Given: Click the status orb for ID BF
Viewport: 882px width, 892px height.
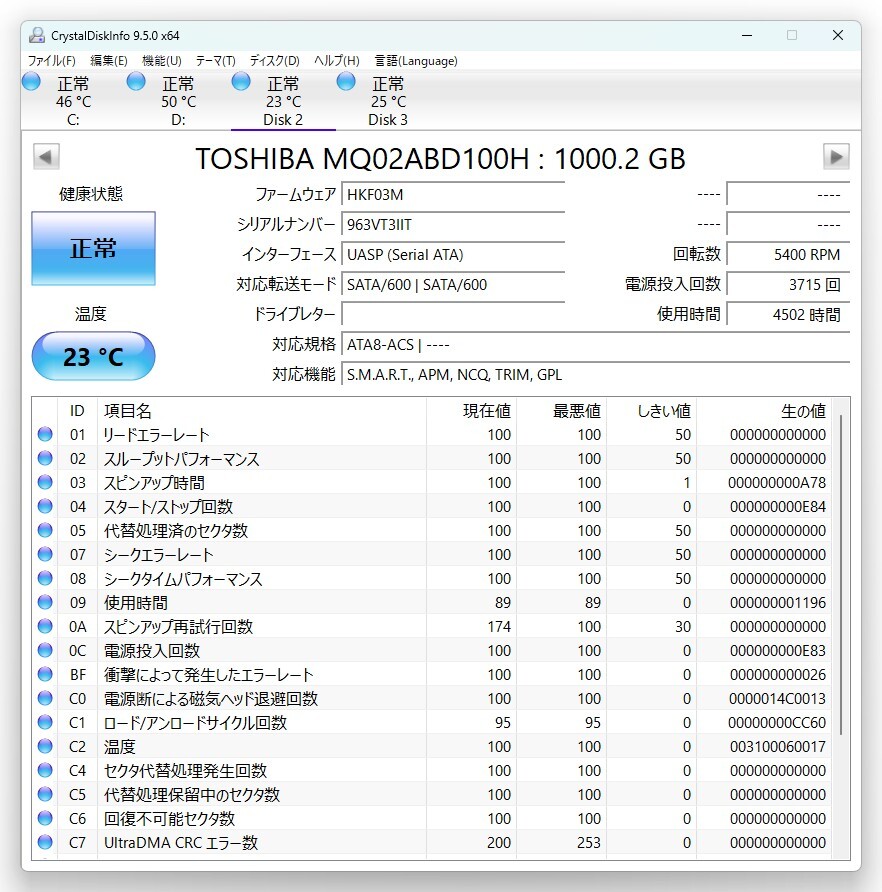Looking at the screenshot, I should (45, 674).
